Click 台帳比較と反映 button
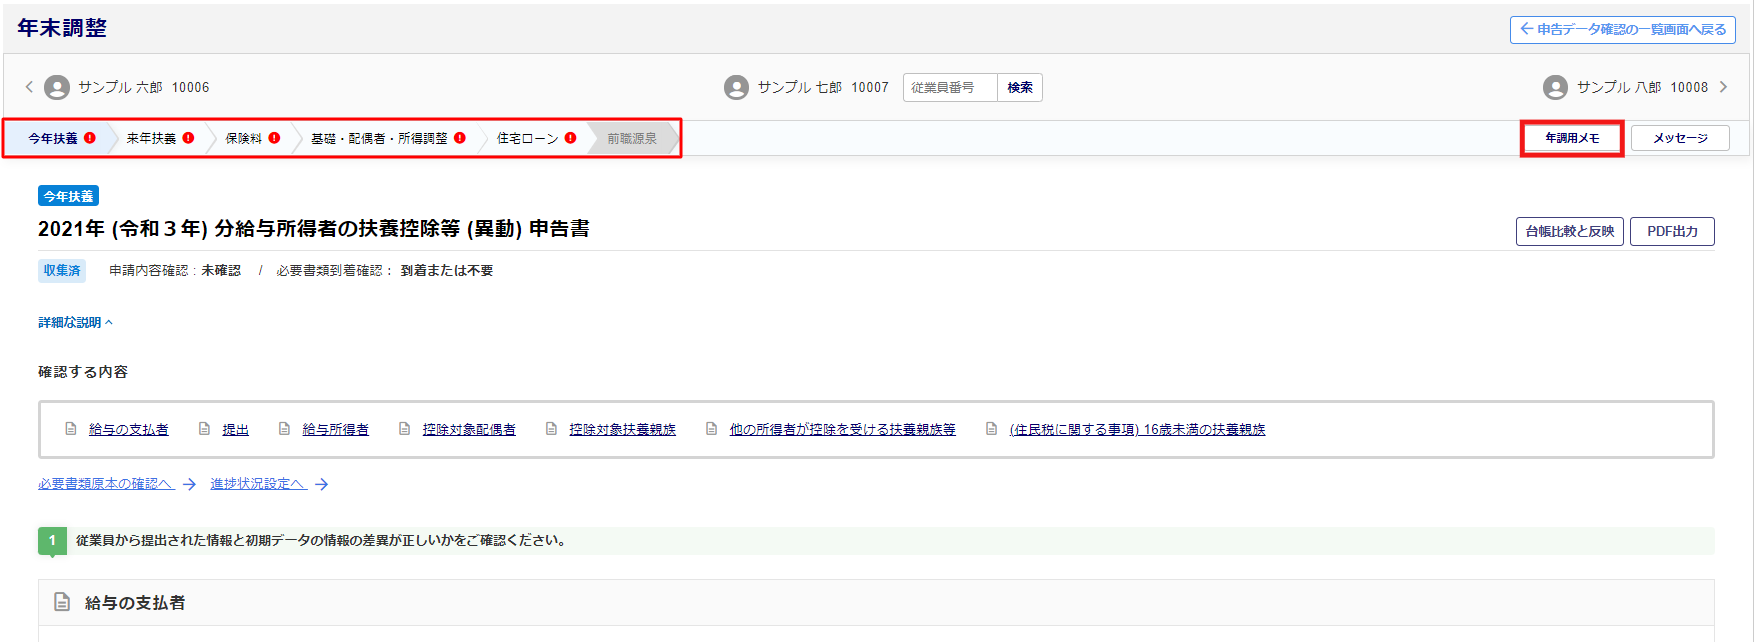This screenshot has height=642, width=1754. (x=1569, y=231)
